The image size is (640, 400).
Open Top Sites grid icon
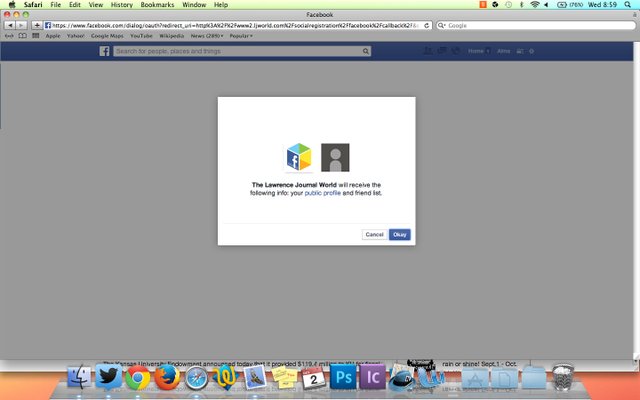(36, 36)
